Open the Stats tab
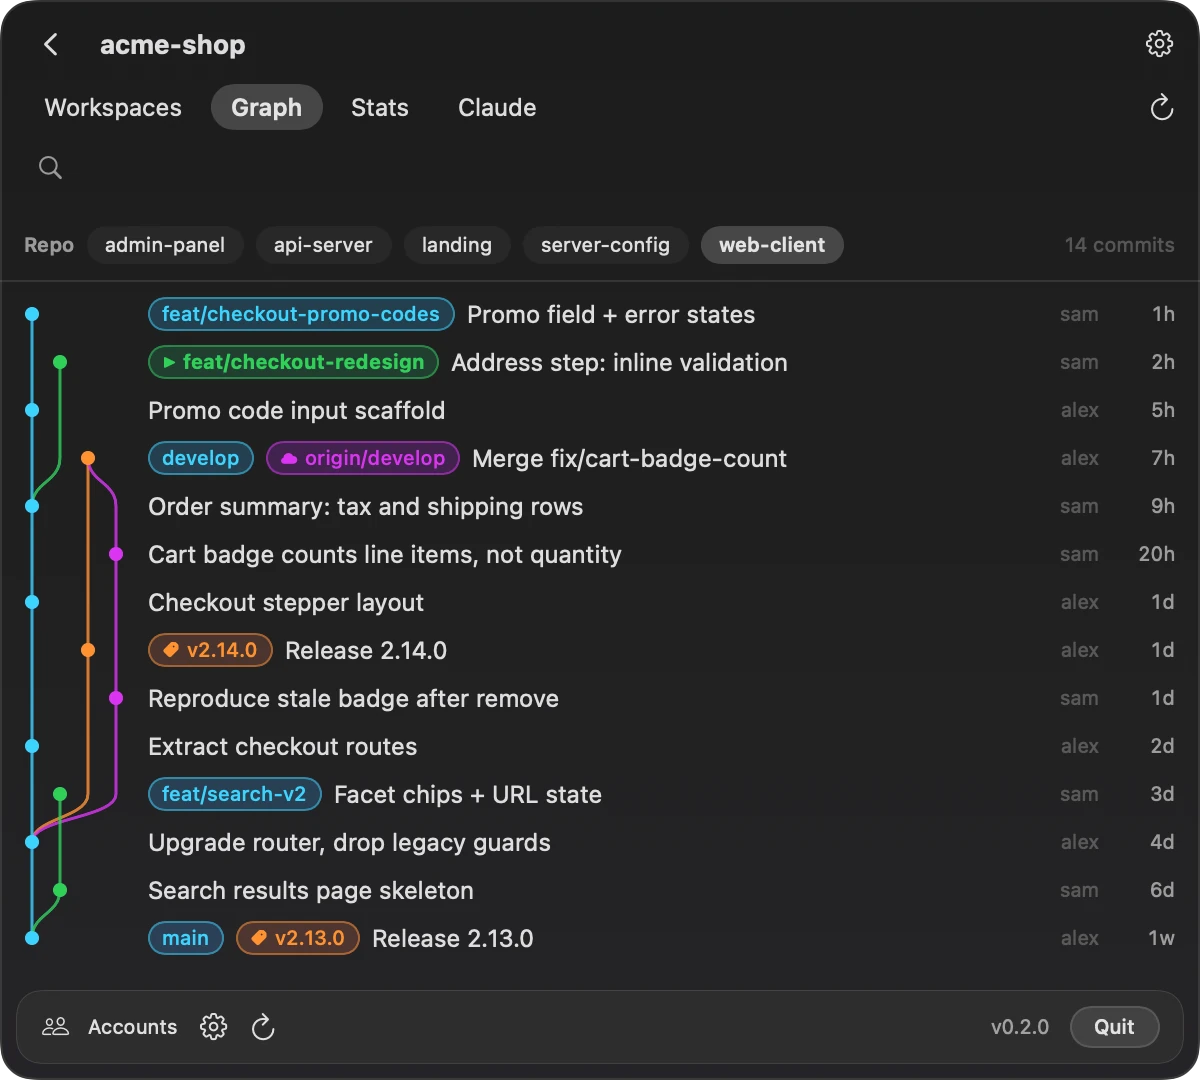Image resolution: width=1200 pixels, height=1080 pixels. coord(380,108)
